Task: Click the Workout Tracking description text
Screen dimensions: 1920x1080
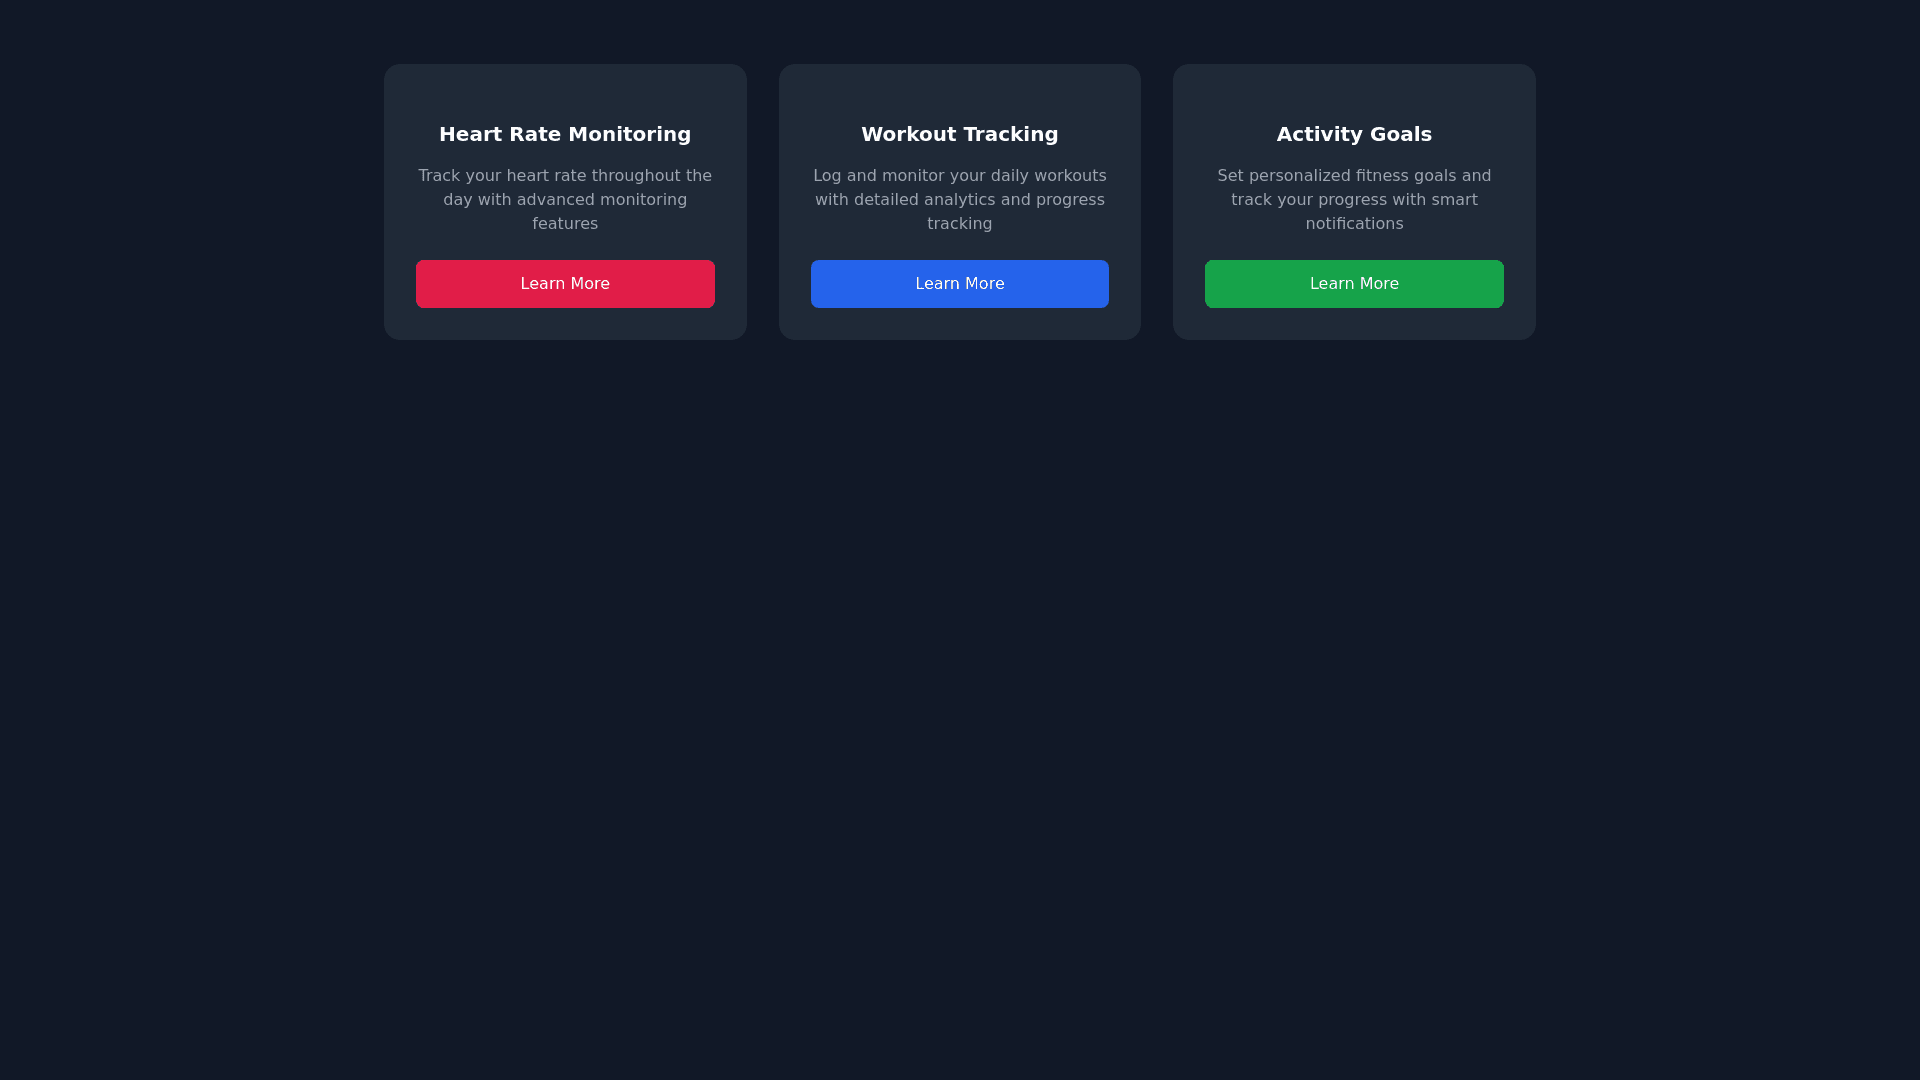Action: click(x=959, y=200)
